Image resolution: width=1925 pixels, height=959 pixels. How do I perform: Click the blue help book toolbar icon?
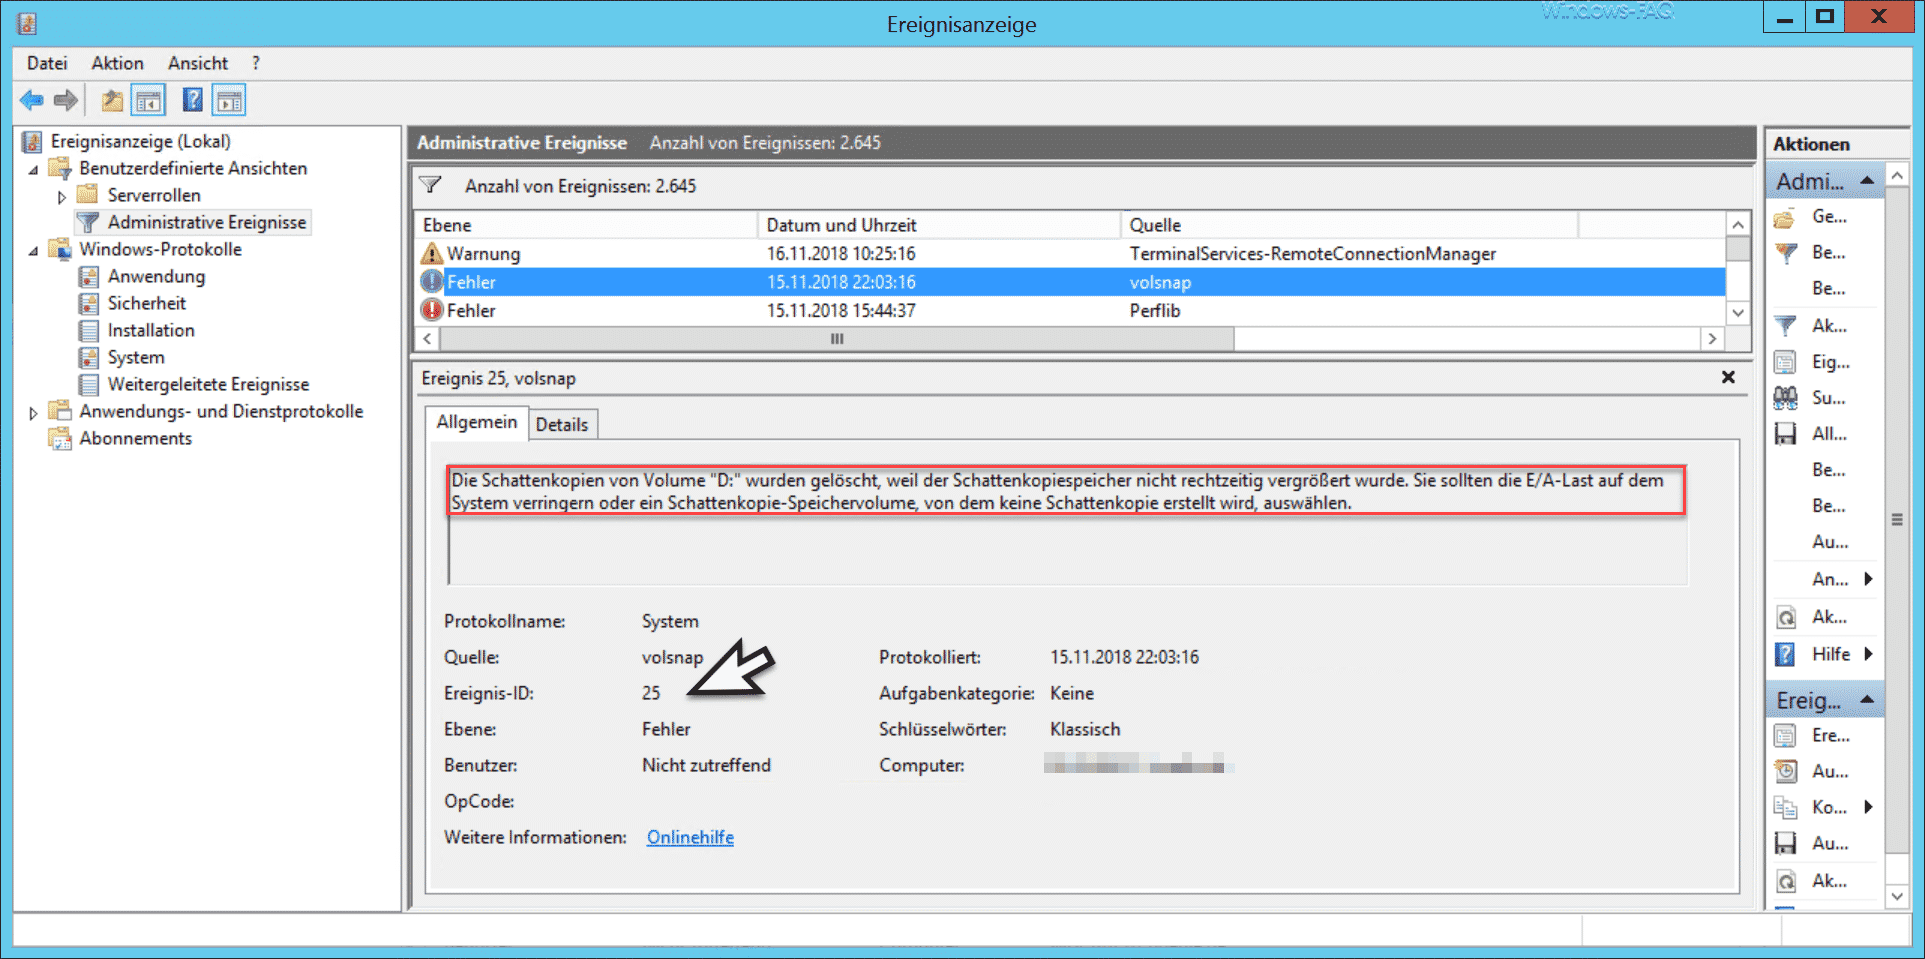pyautogui.click(x=192, y=100)
